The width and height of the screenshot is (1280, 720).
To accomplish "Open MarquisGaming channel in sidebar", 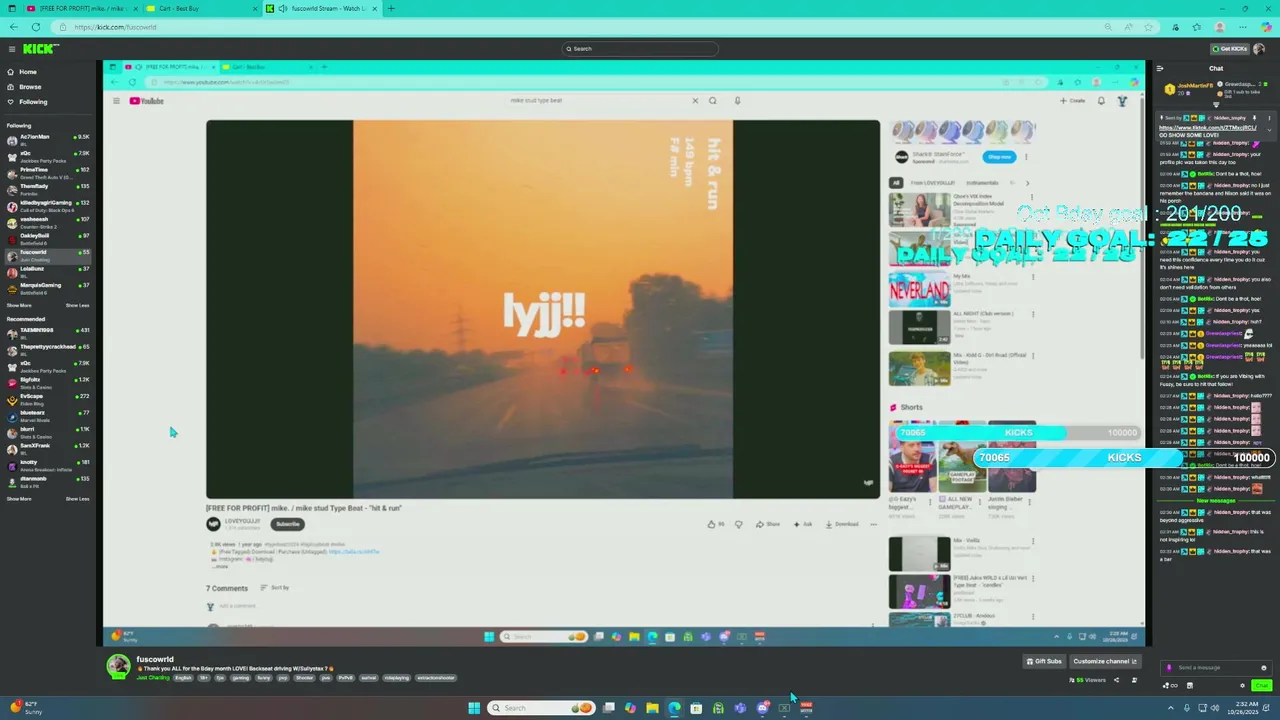I will click(48, 287).
